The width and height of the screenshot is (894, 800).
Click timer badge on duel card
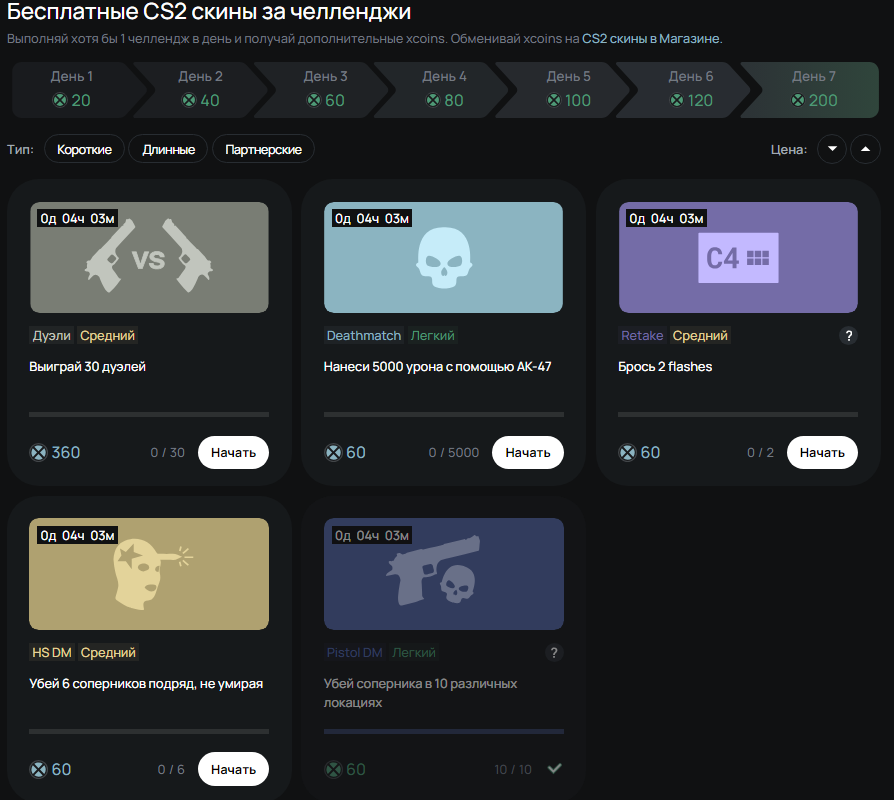pos(78,218)
